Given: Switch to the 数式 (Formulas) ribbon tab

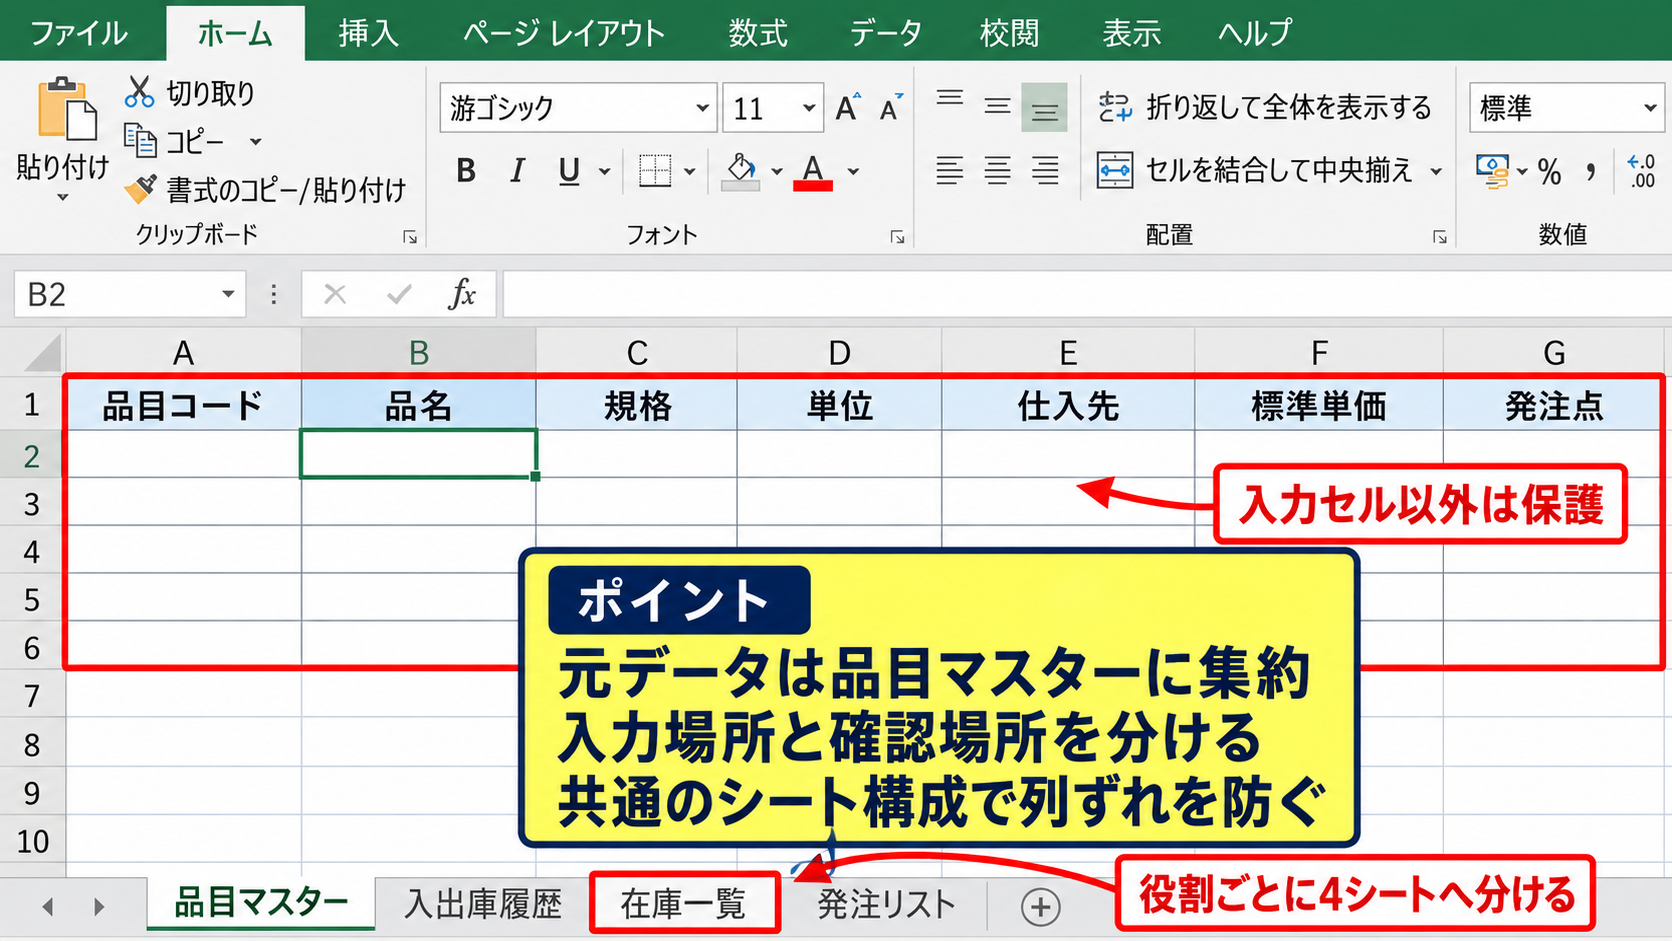Looking at the screenshot, I should pyautogui.click(x=758, y=33).
